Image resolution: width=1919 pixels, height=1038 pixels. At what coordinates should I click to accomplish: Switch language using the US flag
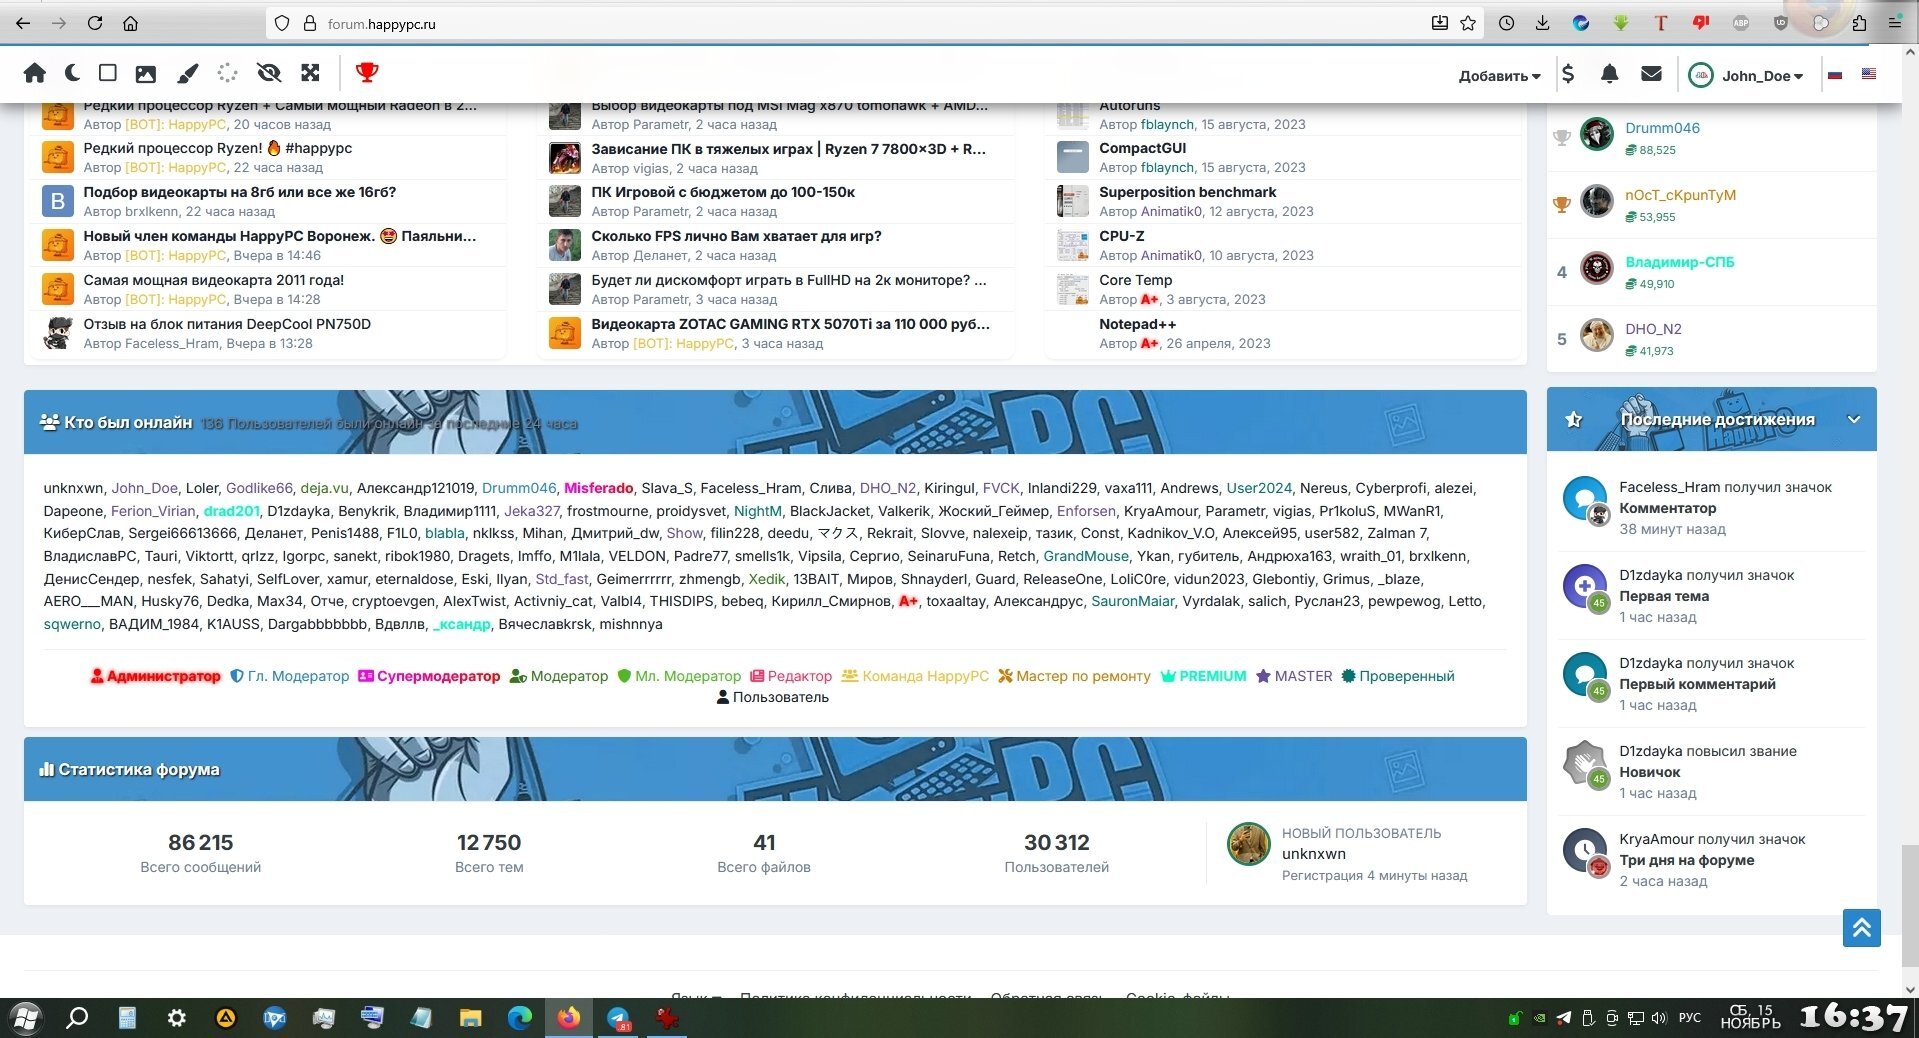click(1868, 74)
